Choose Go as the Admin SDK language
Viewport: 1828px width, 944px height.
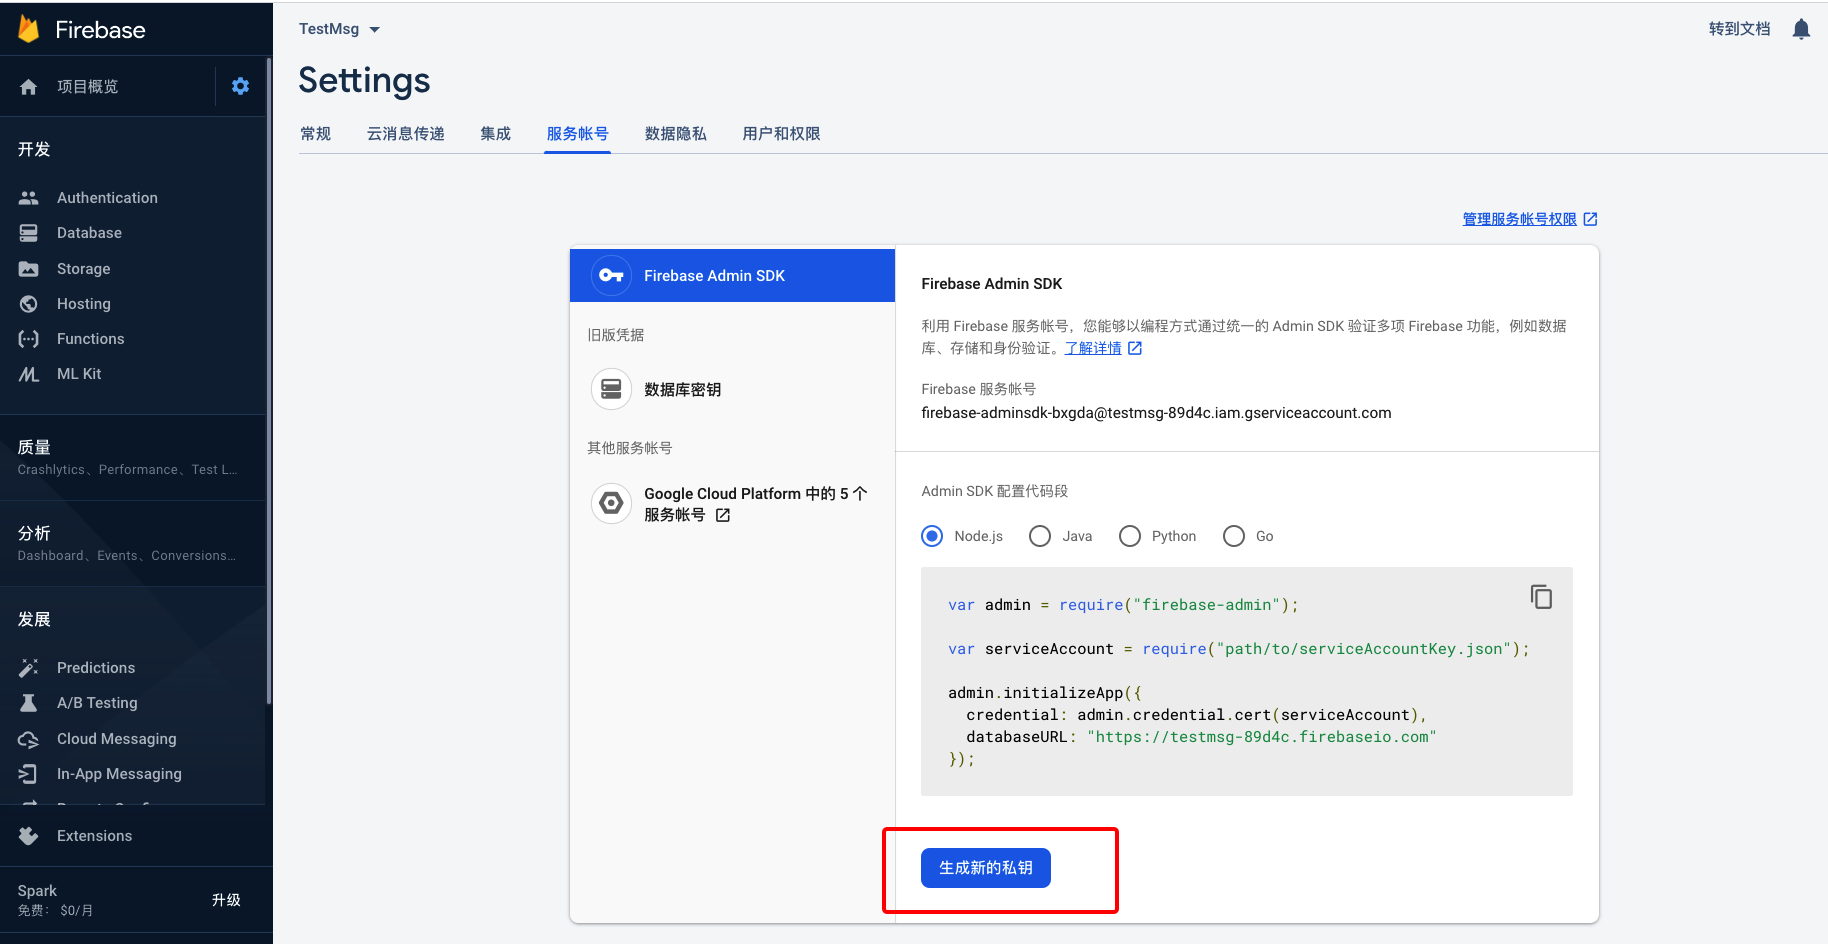click(1233, 536)
